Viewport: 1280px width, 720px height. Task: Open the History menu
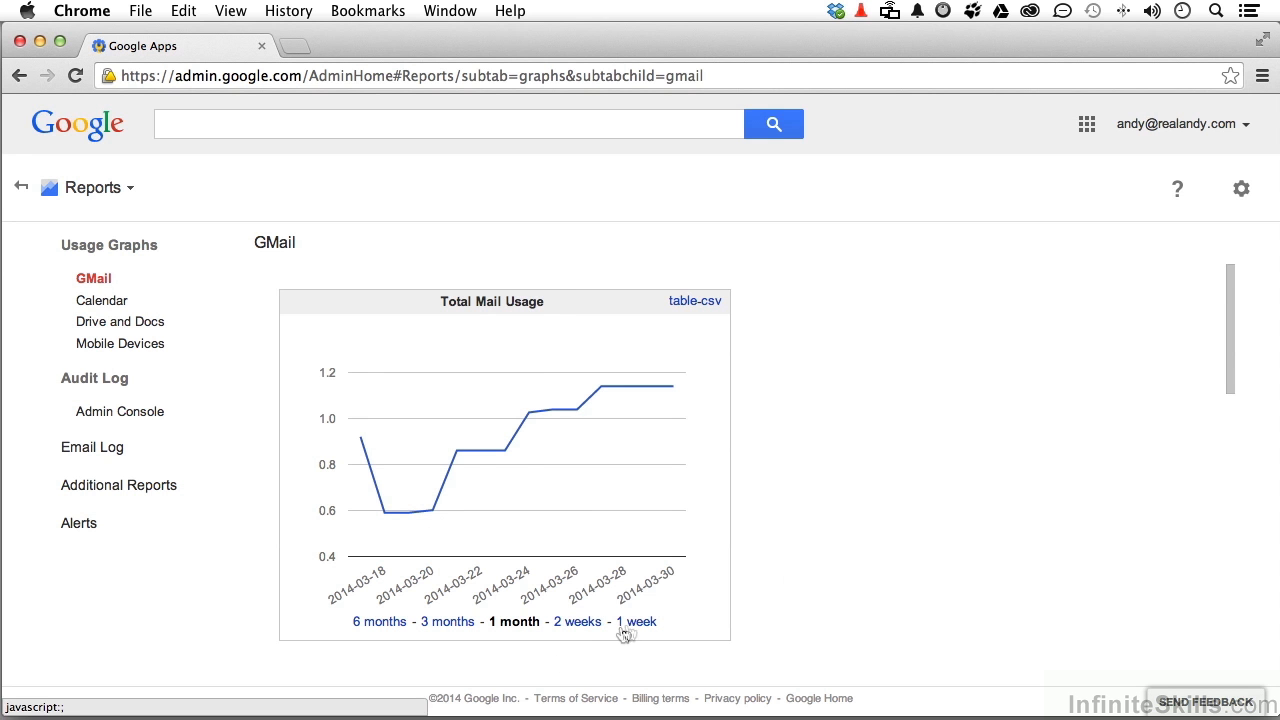[288, 11]
